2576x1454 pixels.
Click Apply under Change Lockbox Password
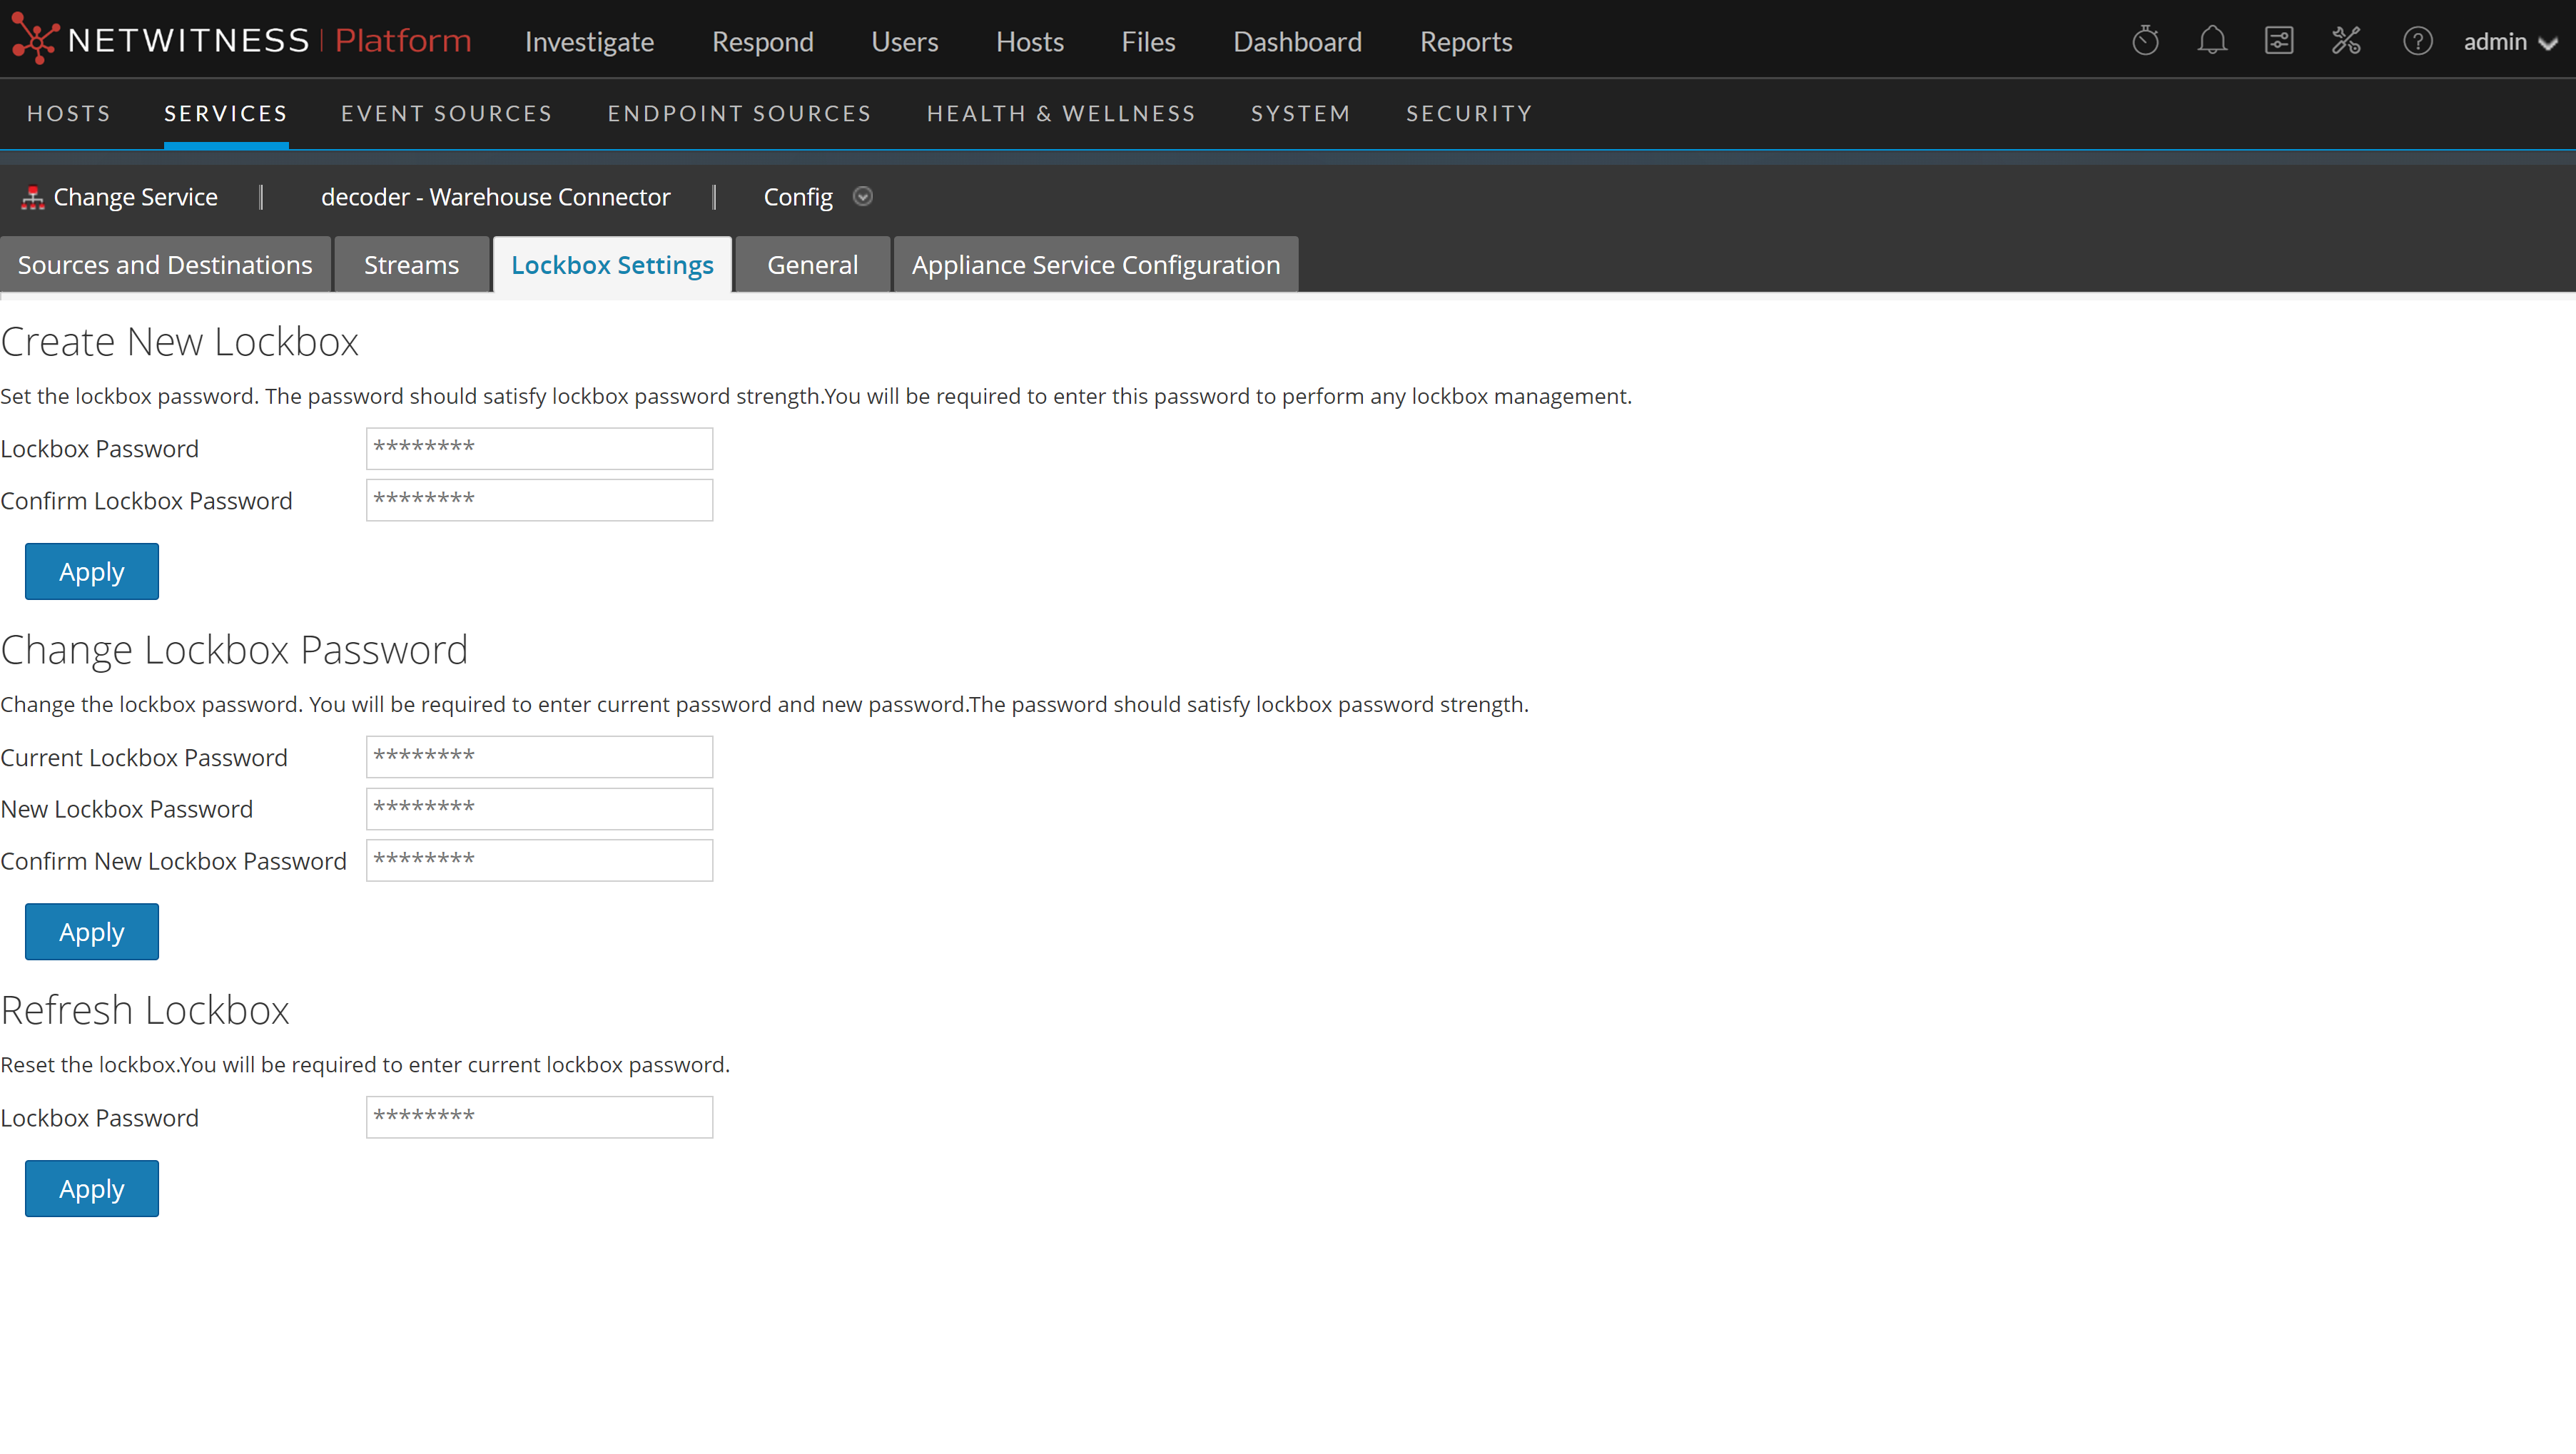pyautogui.click(x=92, y=932)
